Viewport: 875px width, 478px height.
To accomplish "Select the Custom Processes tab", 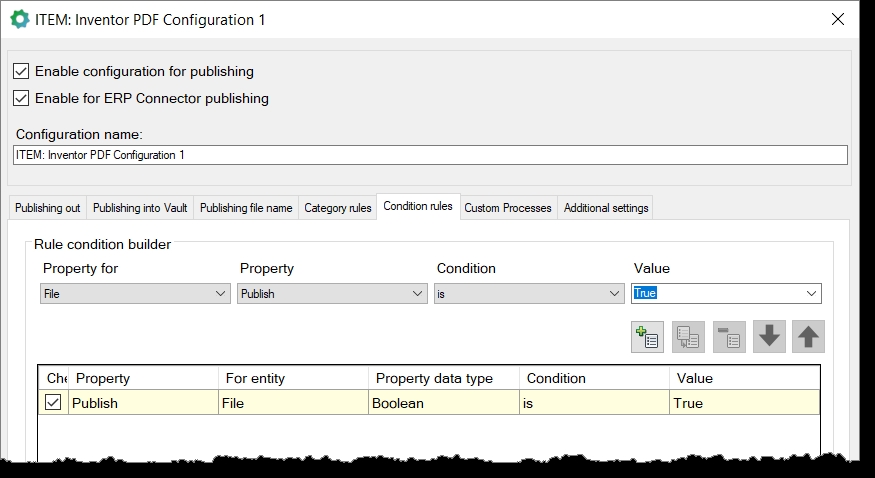I will 507,208.
